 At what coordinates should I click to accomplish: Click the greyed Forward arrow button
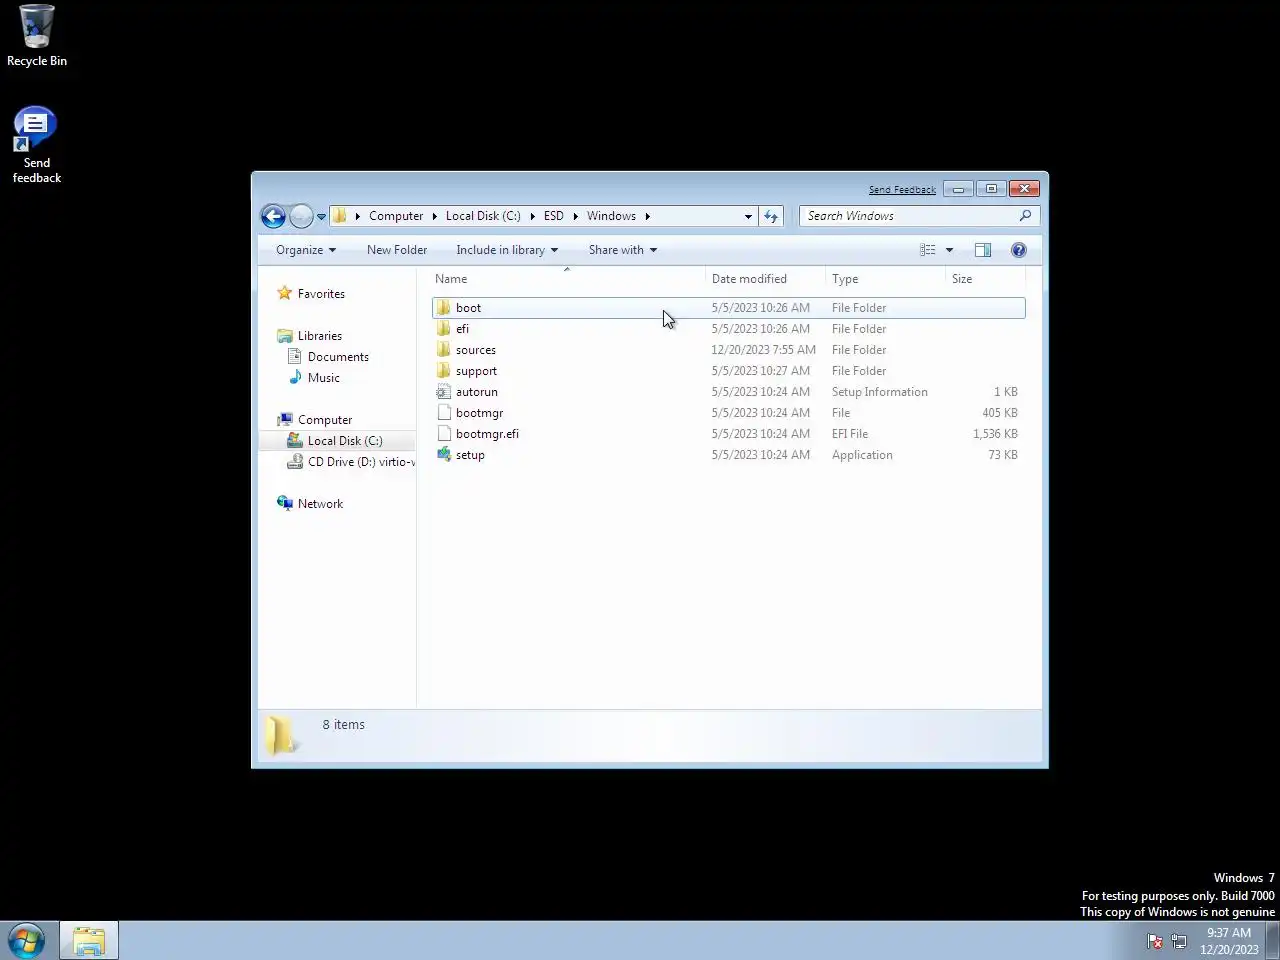coord(301,216)
